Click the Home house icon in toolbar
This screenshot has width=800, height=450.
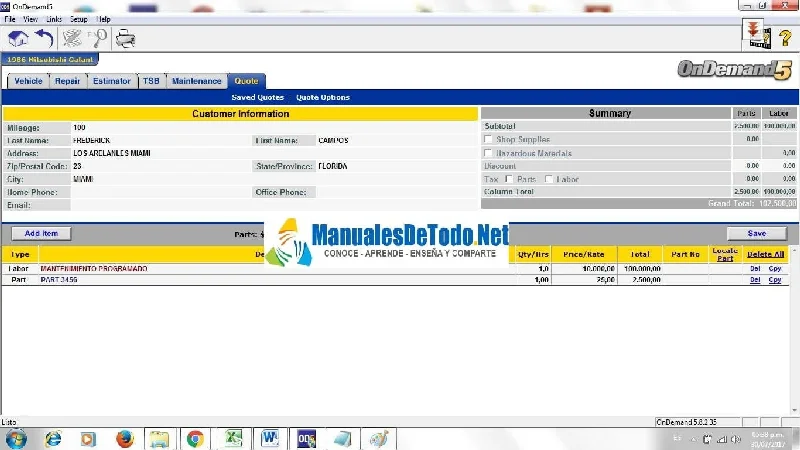[18, 39]
